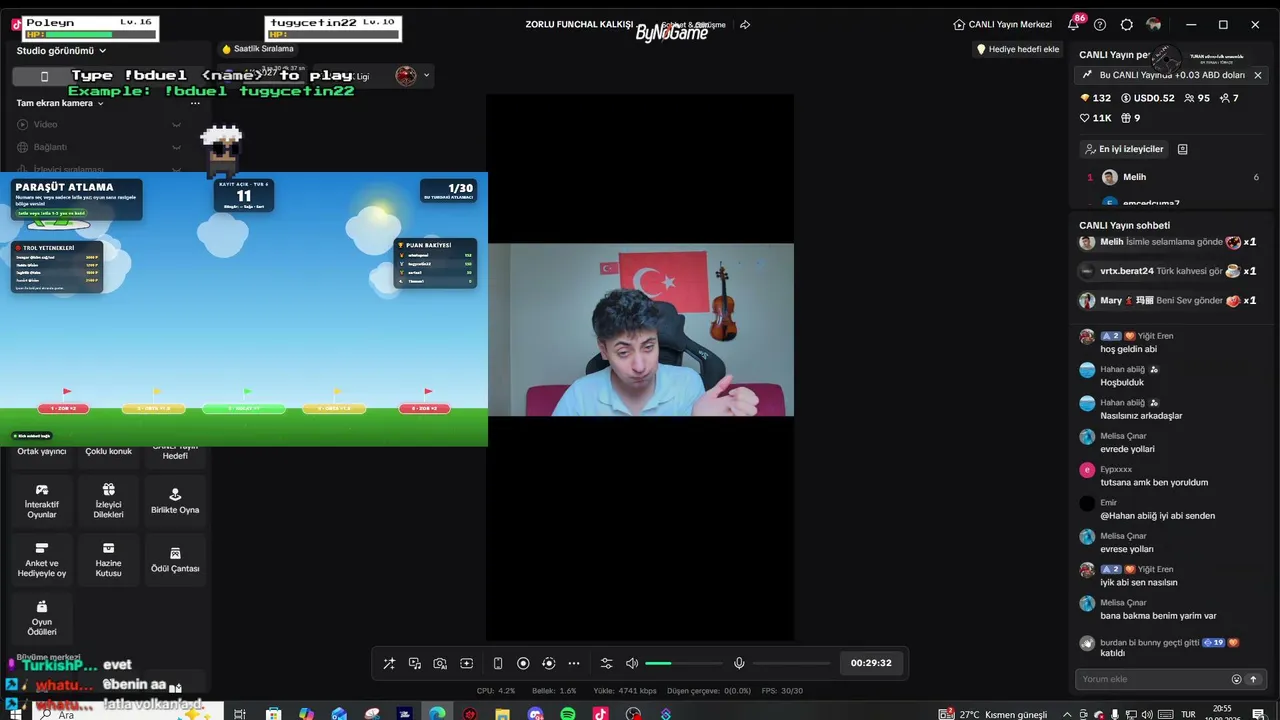Viewport: 1280px width, 720px height.
Task: Open the more options ellipsis in bottom toolbar
Action: pos(574,663)
